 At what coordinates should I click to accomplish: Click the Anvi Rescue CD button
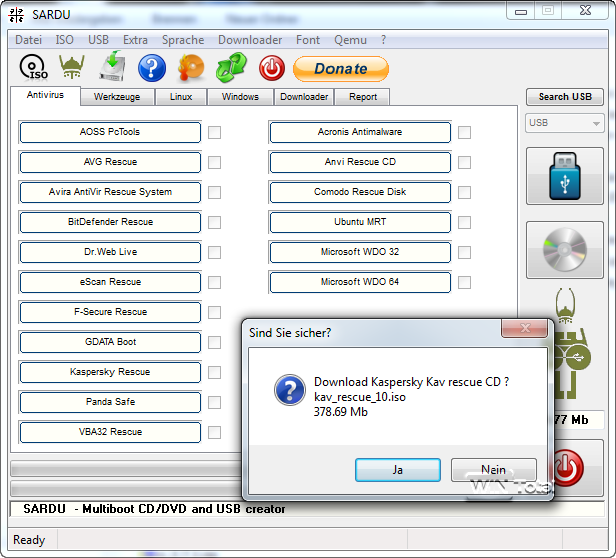(x=360, y=162)
